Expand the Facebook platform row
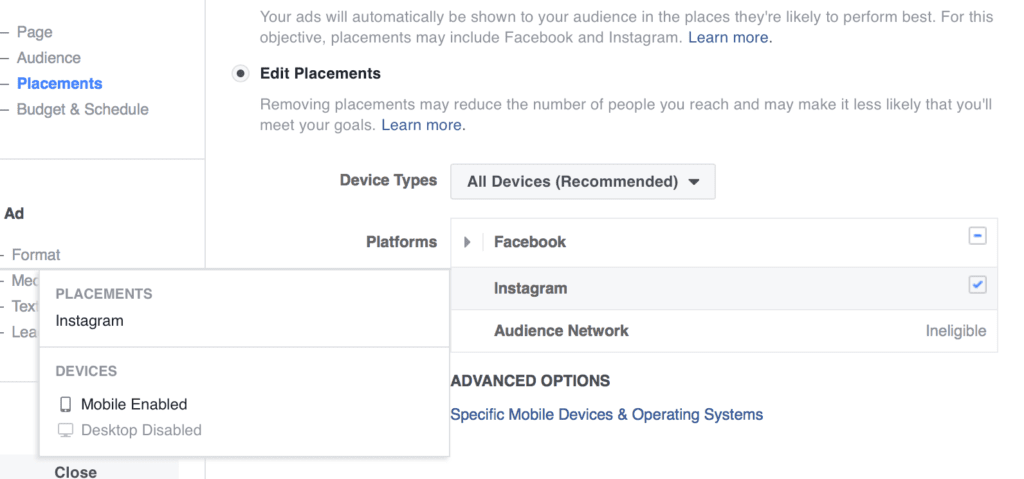Image resolution: width=1024 pixels, height=479 pixels. point(467,242)
